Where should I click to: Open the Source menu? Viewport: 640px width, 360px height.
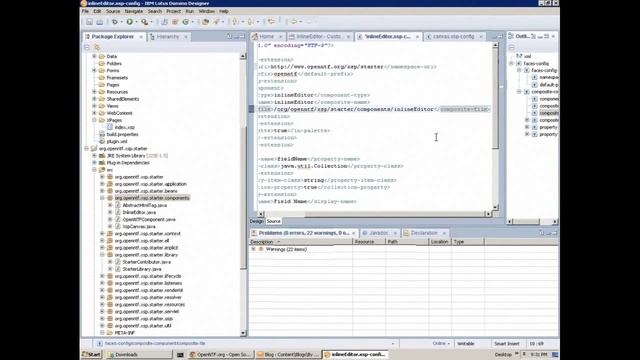[113, 11]
